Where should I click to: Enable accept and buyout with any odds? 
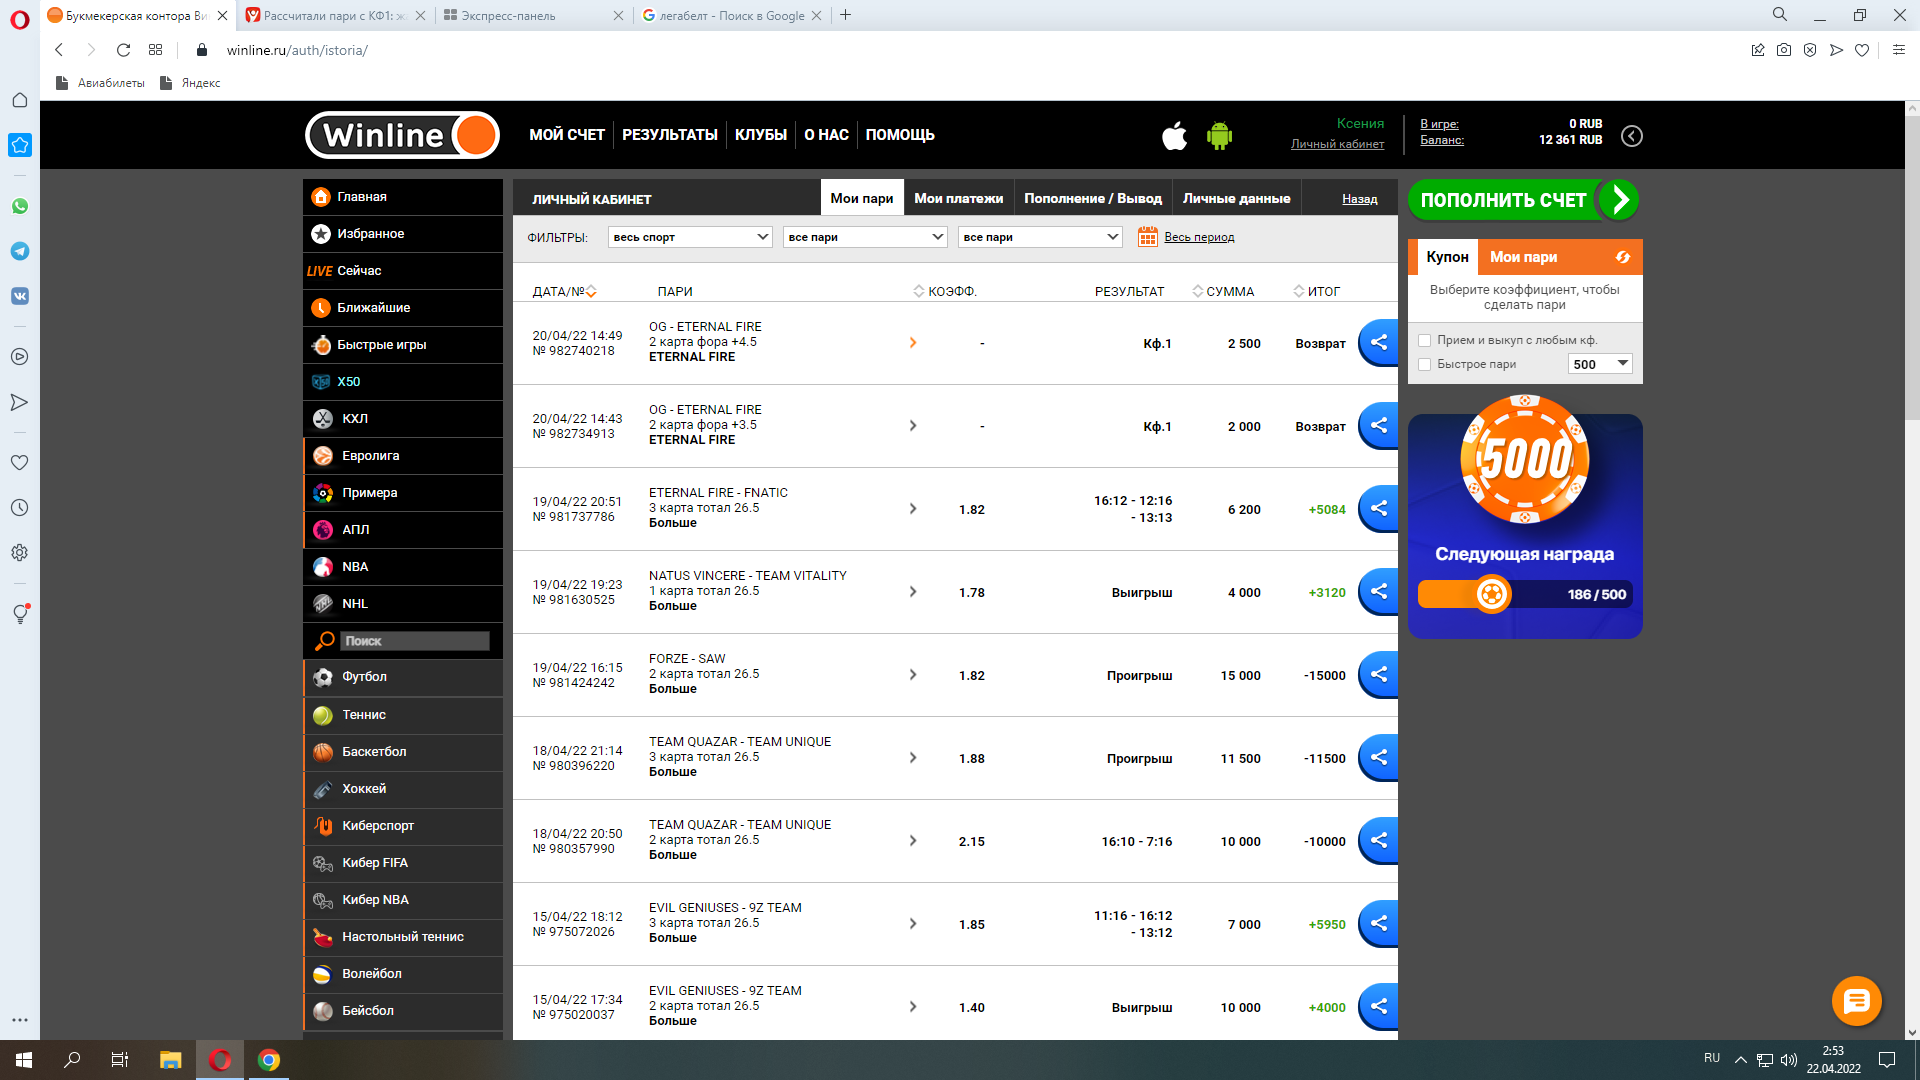pos(1424,340)
